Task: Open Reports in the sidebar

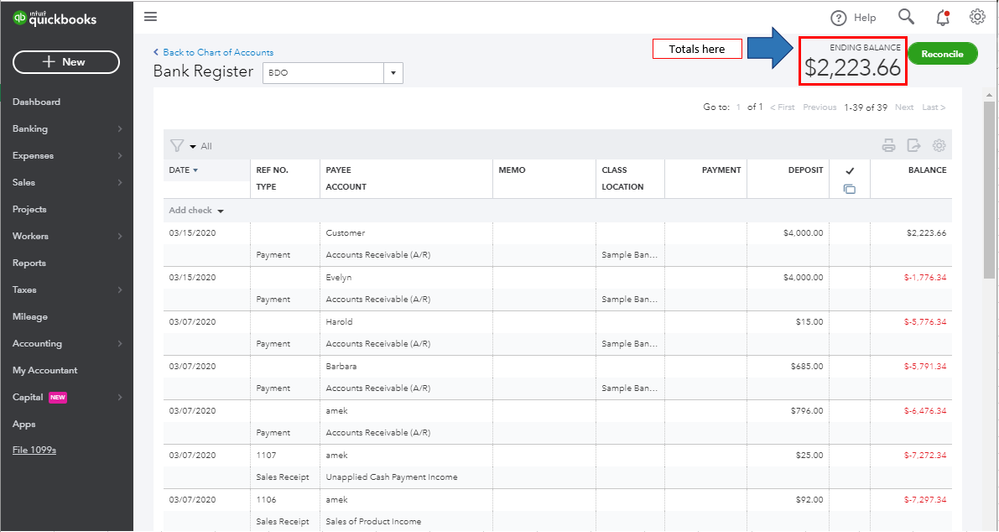Action: pos(29,263)
